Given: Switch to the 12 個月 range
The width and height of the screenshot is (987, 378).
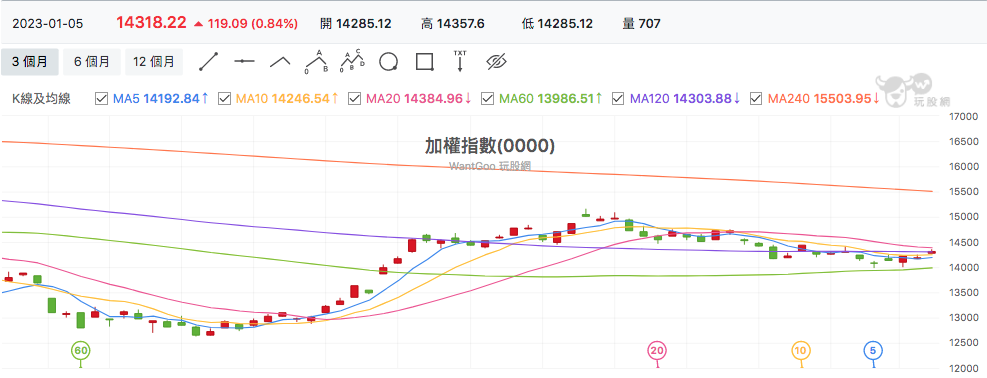Looking at the screenshot, I should tap(154, 62).
